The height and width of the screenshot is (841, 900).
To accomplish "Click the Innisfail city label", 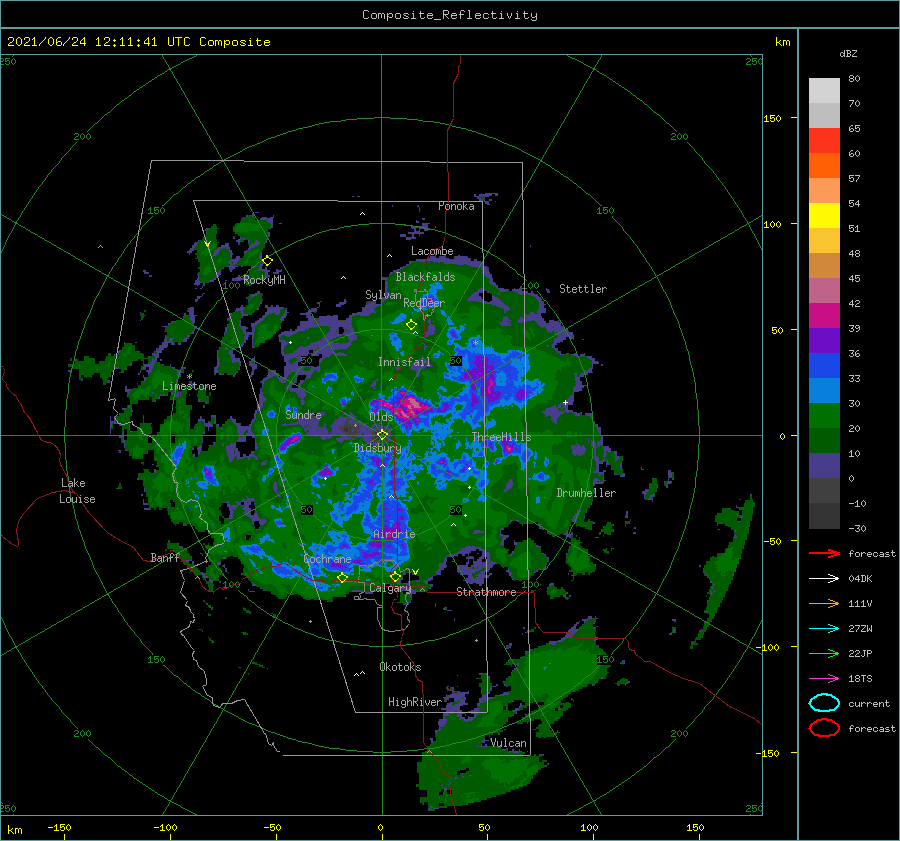I will click(404, 362).
